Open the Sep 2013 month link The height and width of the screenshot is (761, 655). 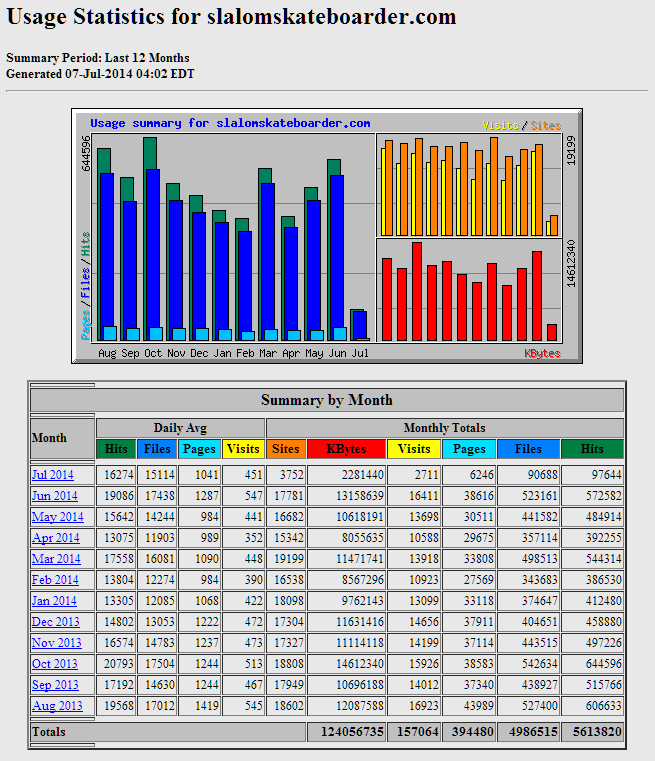pos(54,685)
